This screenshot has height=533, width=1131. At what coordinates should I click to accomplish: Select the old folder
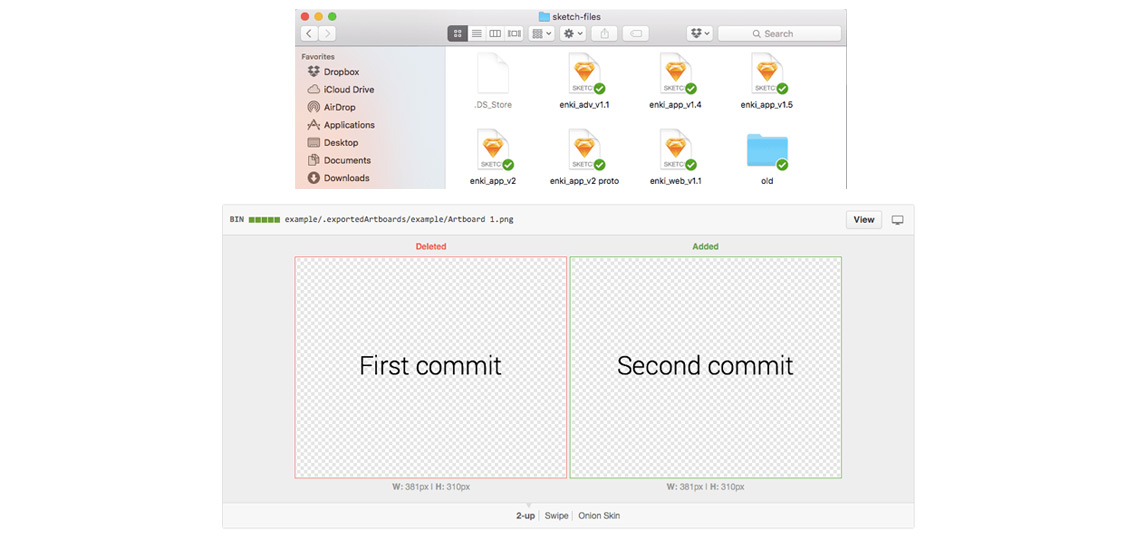pos(767,151)
